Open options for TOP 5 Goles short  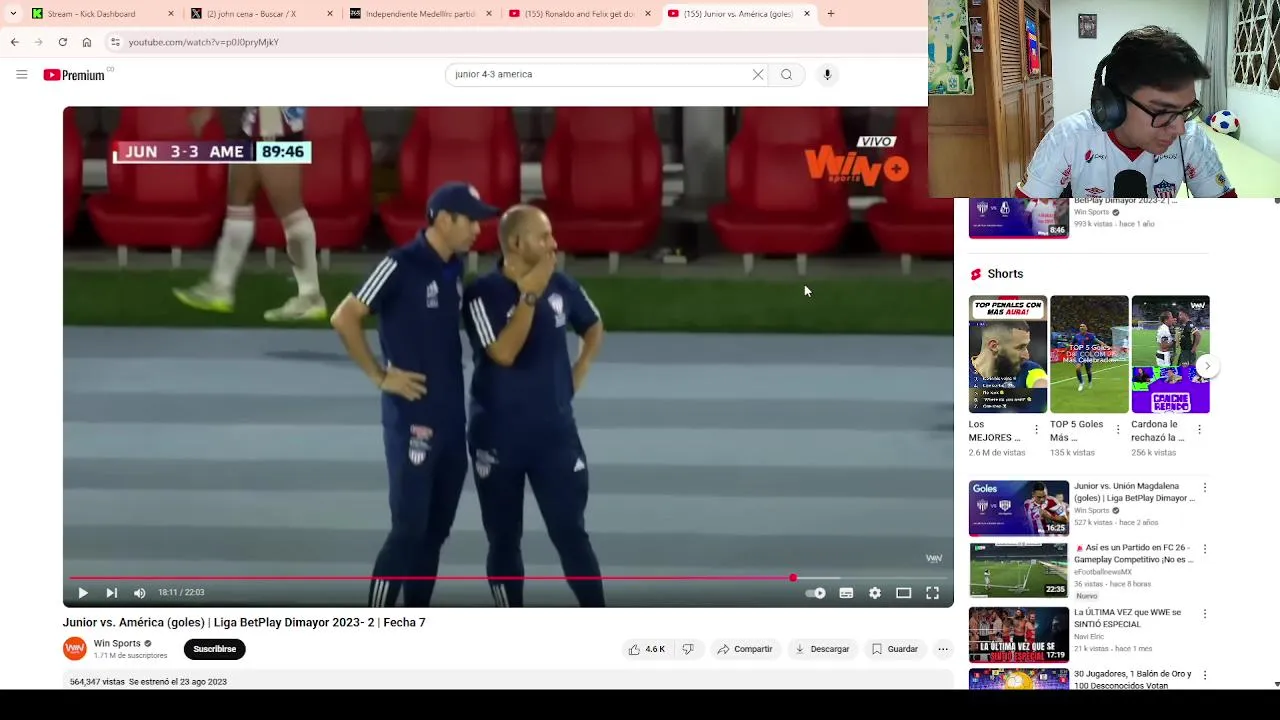pyautogui.click(x=1118, y=430)
